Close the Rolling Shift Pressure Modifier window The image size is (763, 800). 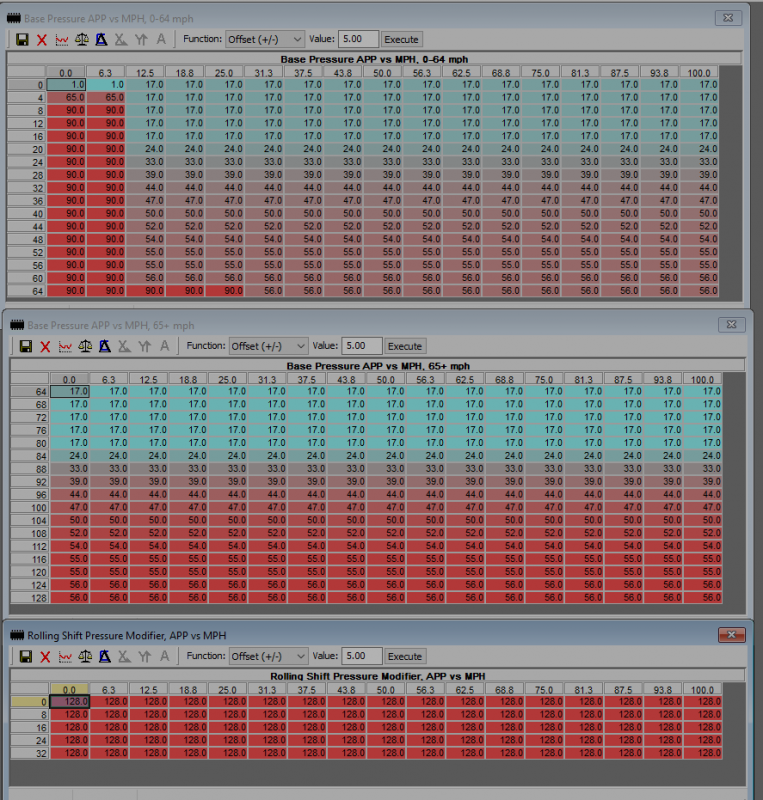(x=731, y=634)
